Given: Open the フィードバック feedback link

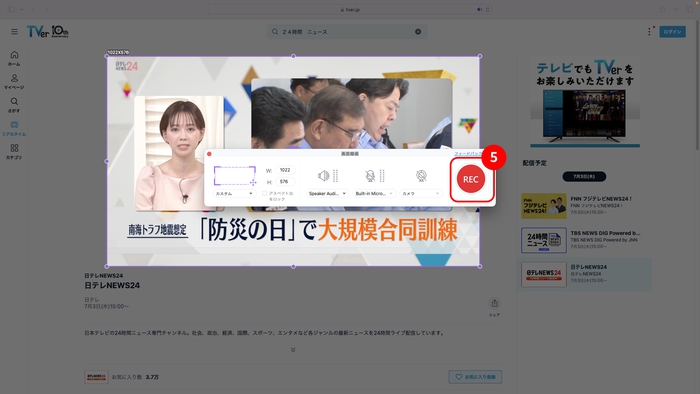Looking at the screenshot, I should [x=468, y=153].
